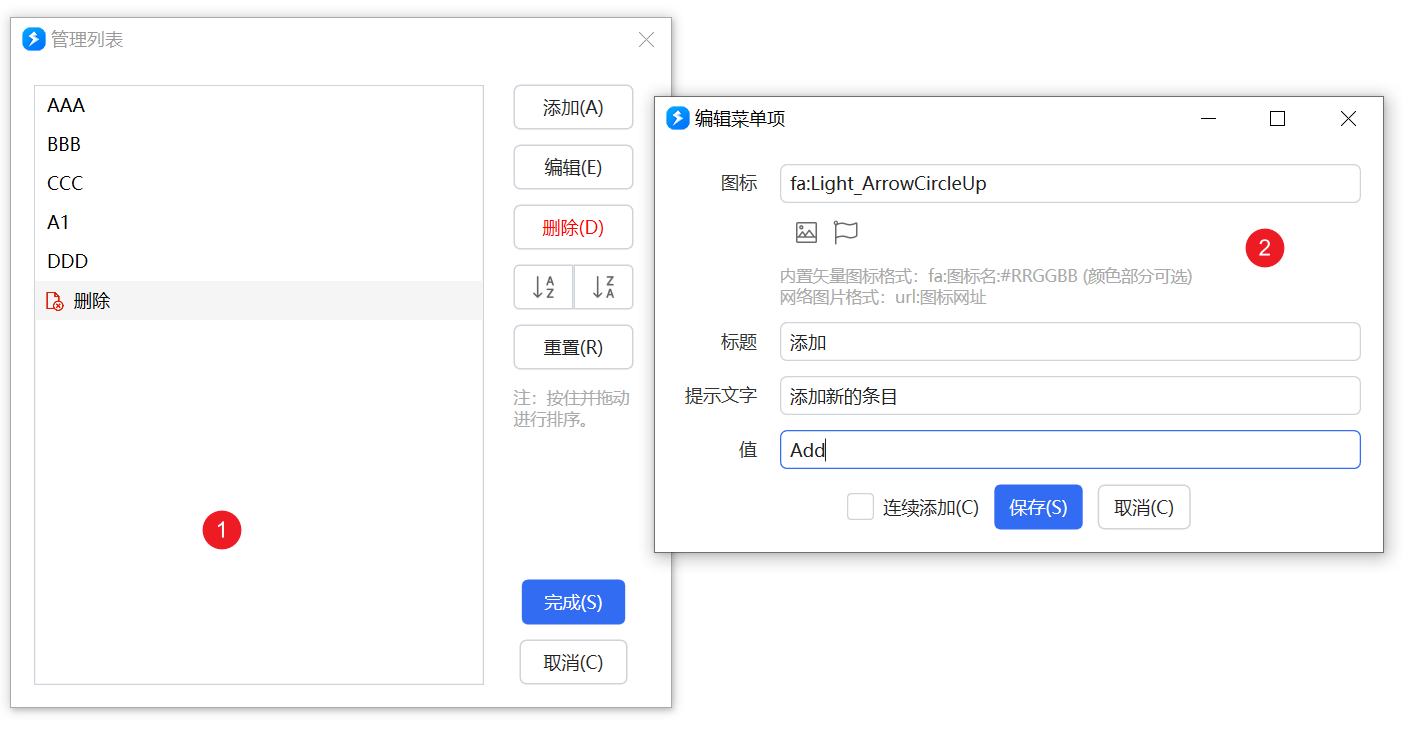Viewport: 1403px width, 735px height.
Task: Click the 重置(R) button
Action: [x=573, y=347]
